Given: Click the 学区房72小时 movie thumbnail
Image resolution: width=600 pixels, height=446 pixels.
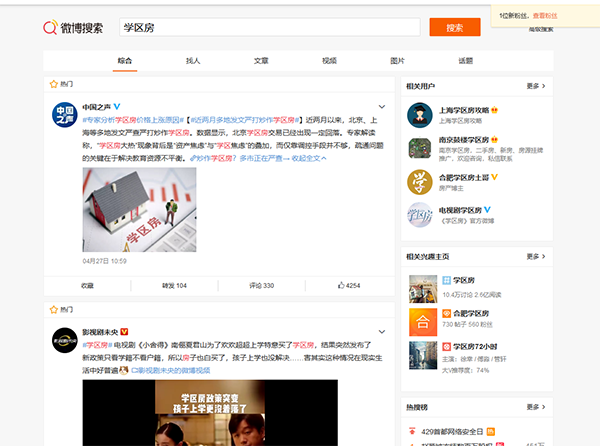Looking at the screenshot, I should click(423, 355).
